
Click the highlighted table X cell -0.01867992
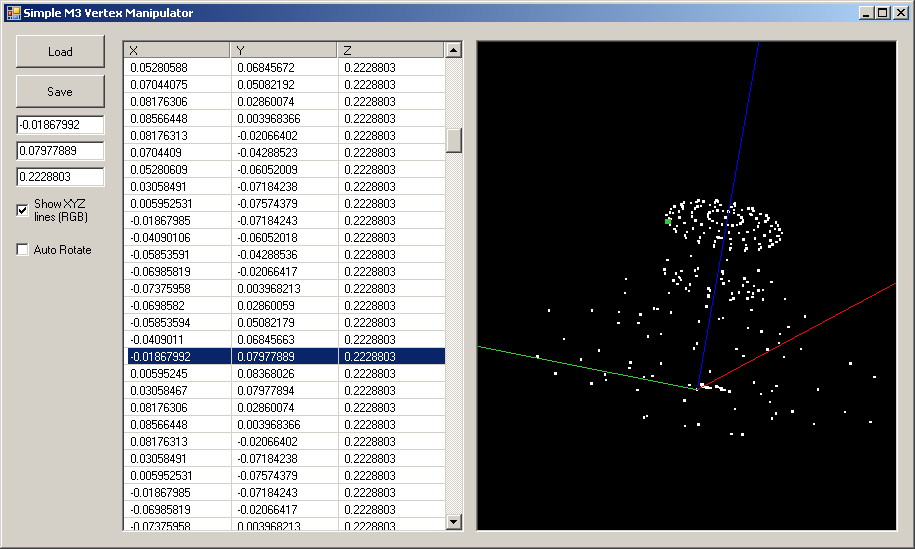coord(178,356)
